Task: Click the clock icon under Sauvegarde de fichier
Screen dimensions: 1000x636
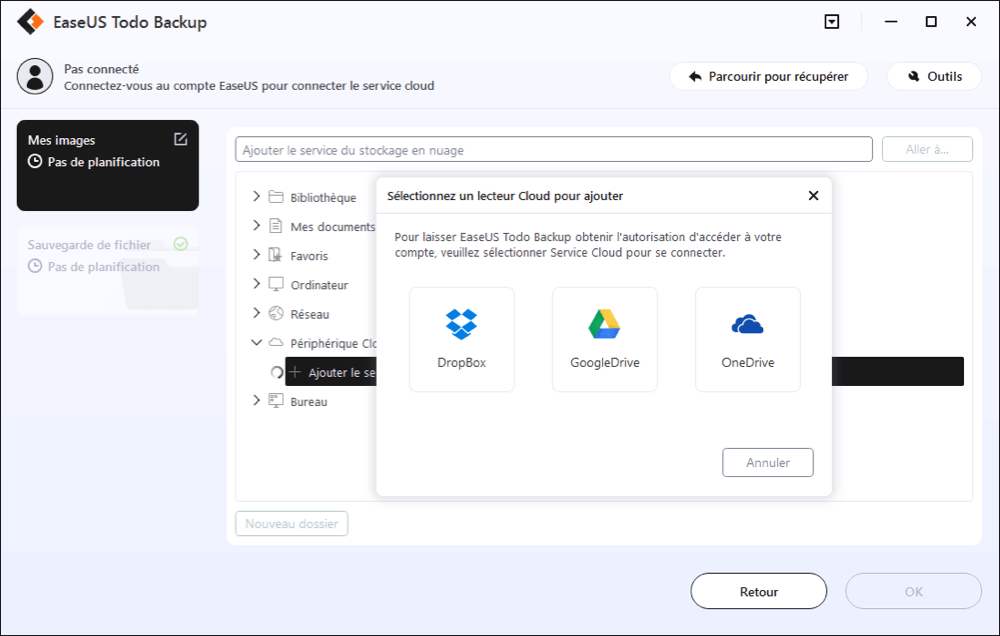Action: [35, 267]
